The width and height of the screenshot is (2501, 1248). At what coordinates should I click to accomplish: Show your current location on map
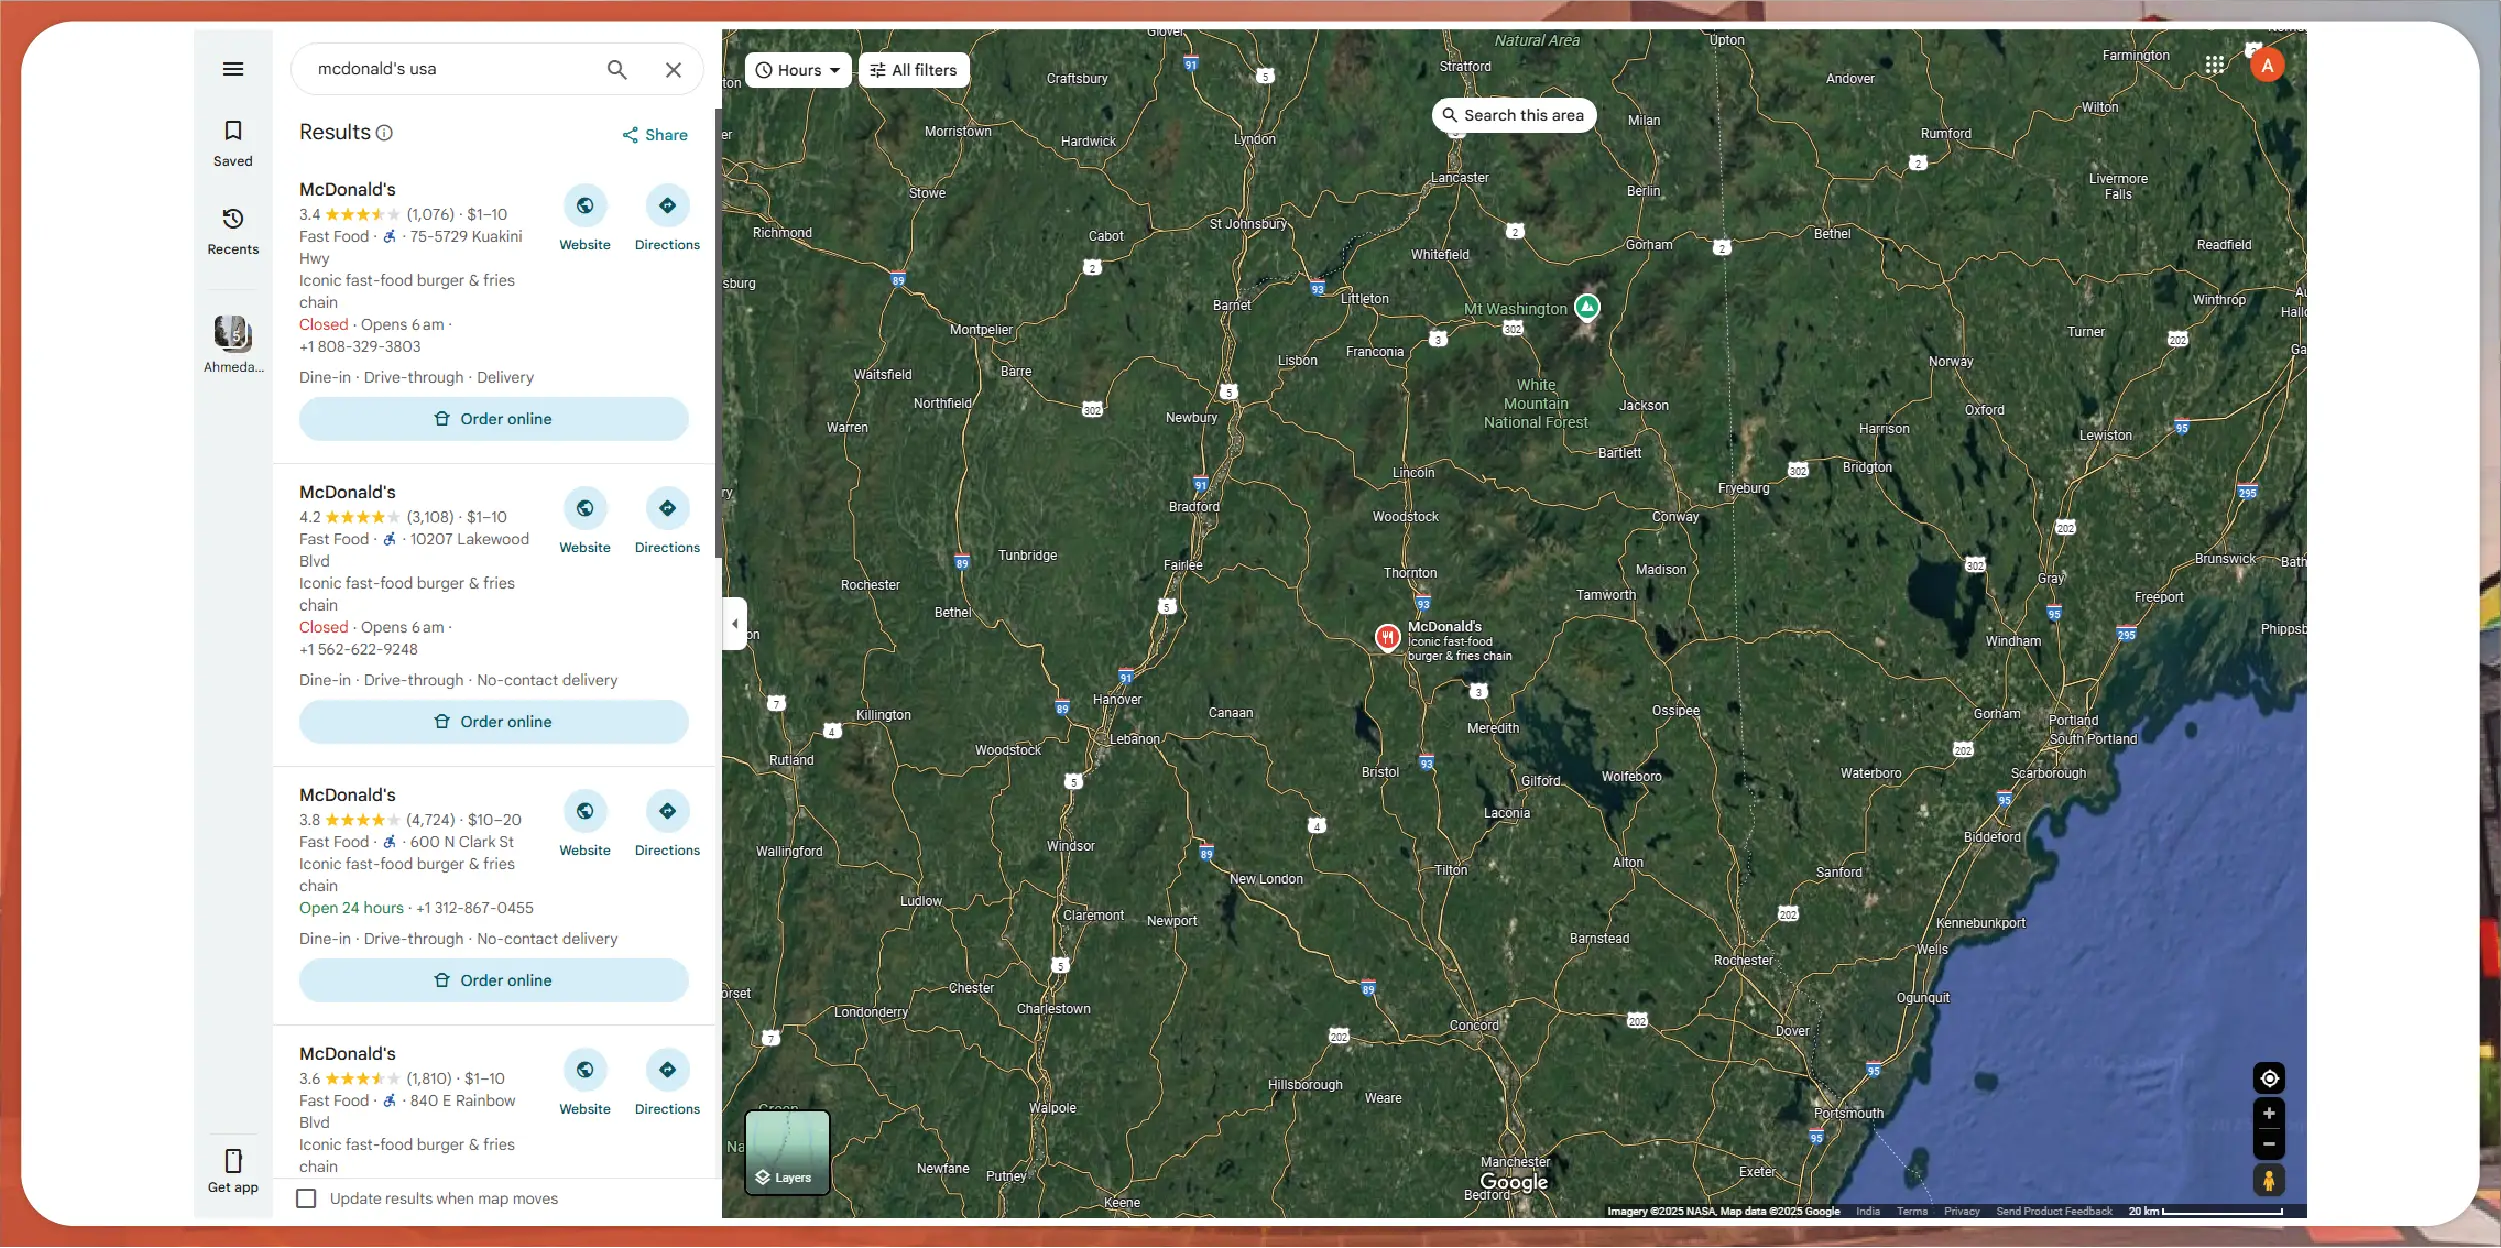click(x=2269, y=1078)
